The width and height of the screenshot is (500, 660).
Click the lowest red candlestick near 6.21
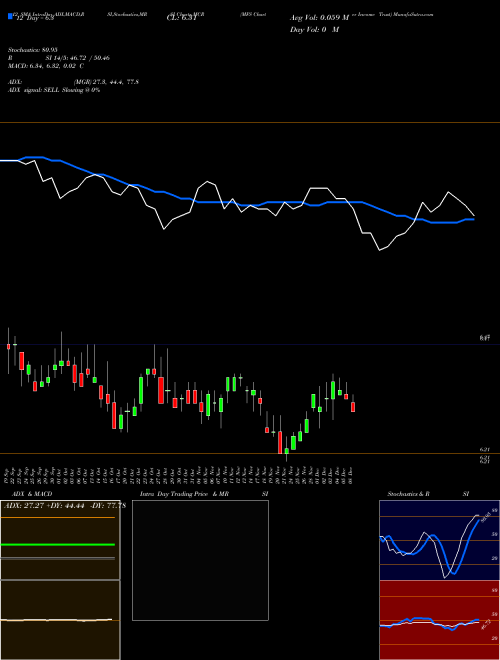tap(280, 442)
